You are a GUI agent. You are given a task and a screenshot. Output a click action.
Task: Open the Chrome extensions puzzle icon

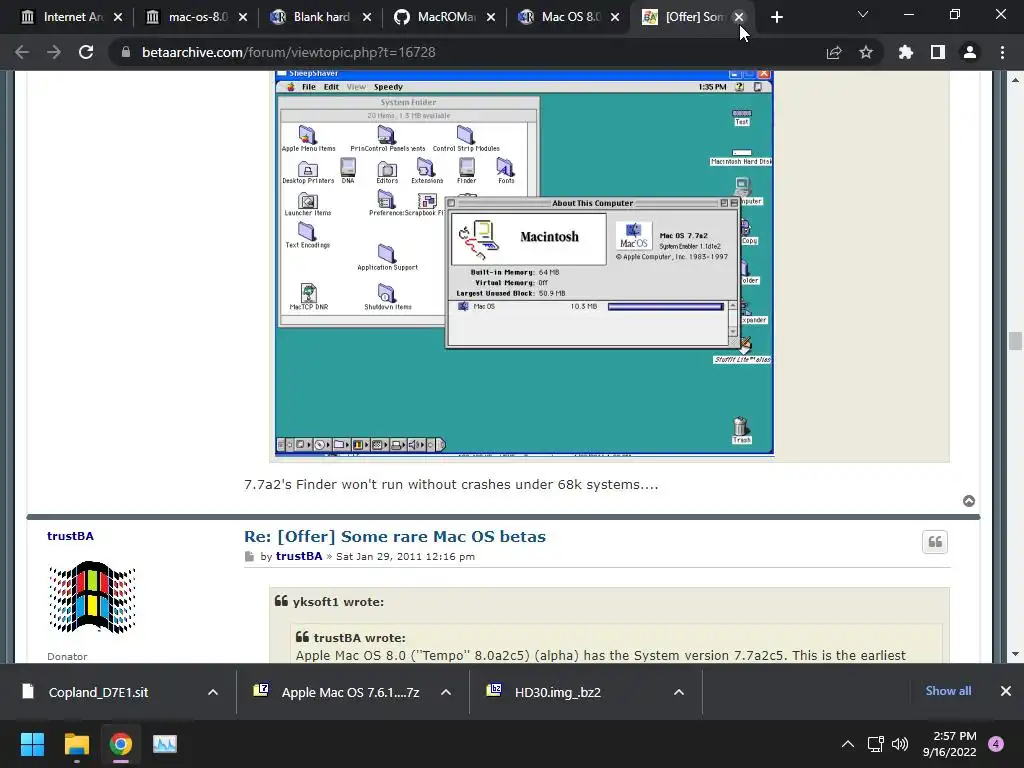906,52
